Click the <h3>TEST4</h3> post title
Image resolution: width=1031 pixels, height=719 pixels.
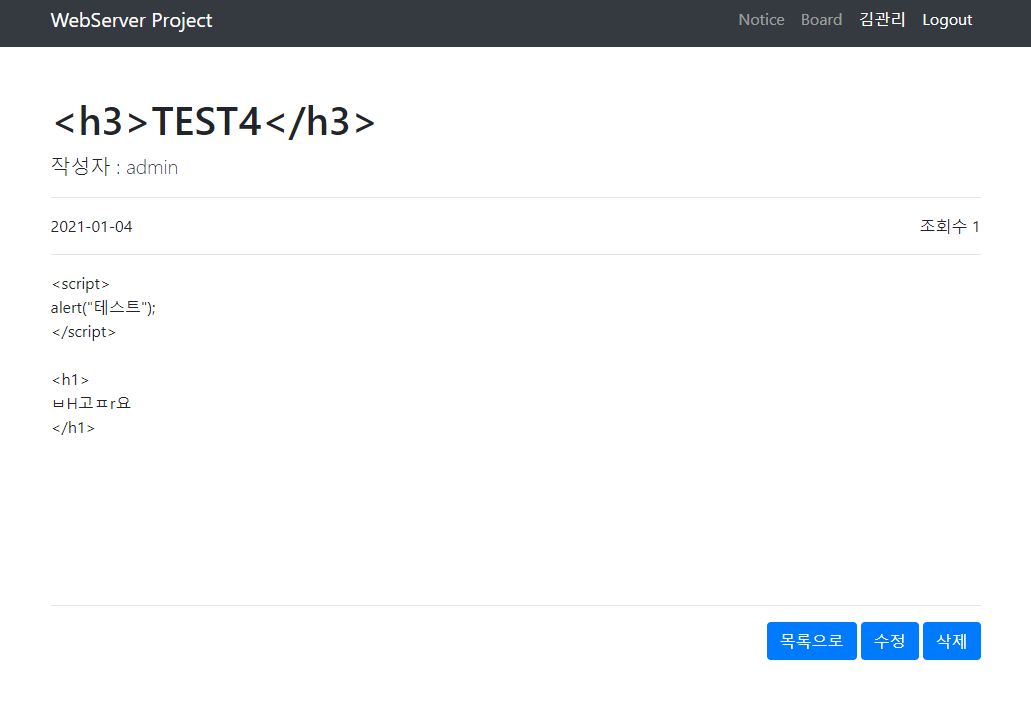click(214, 122)
